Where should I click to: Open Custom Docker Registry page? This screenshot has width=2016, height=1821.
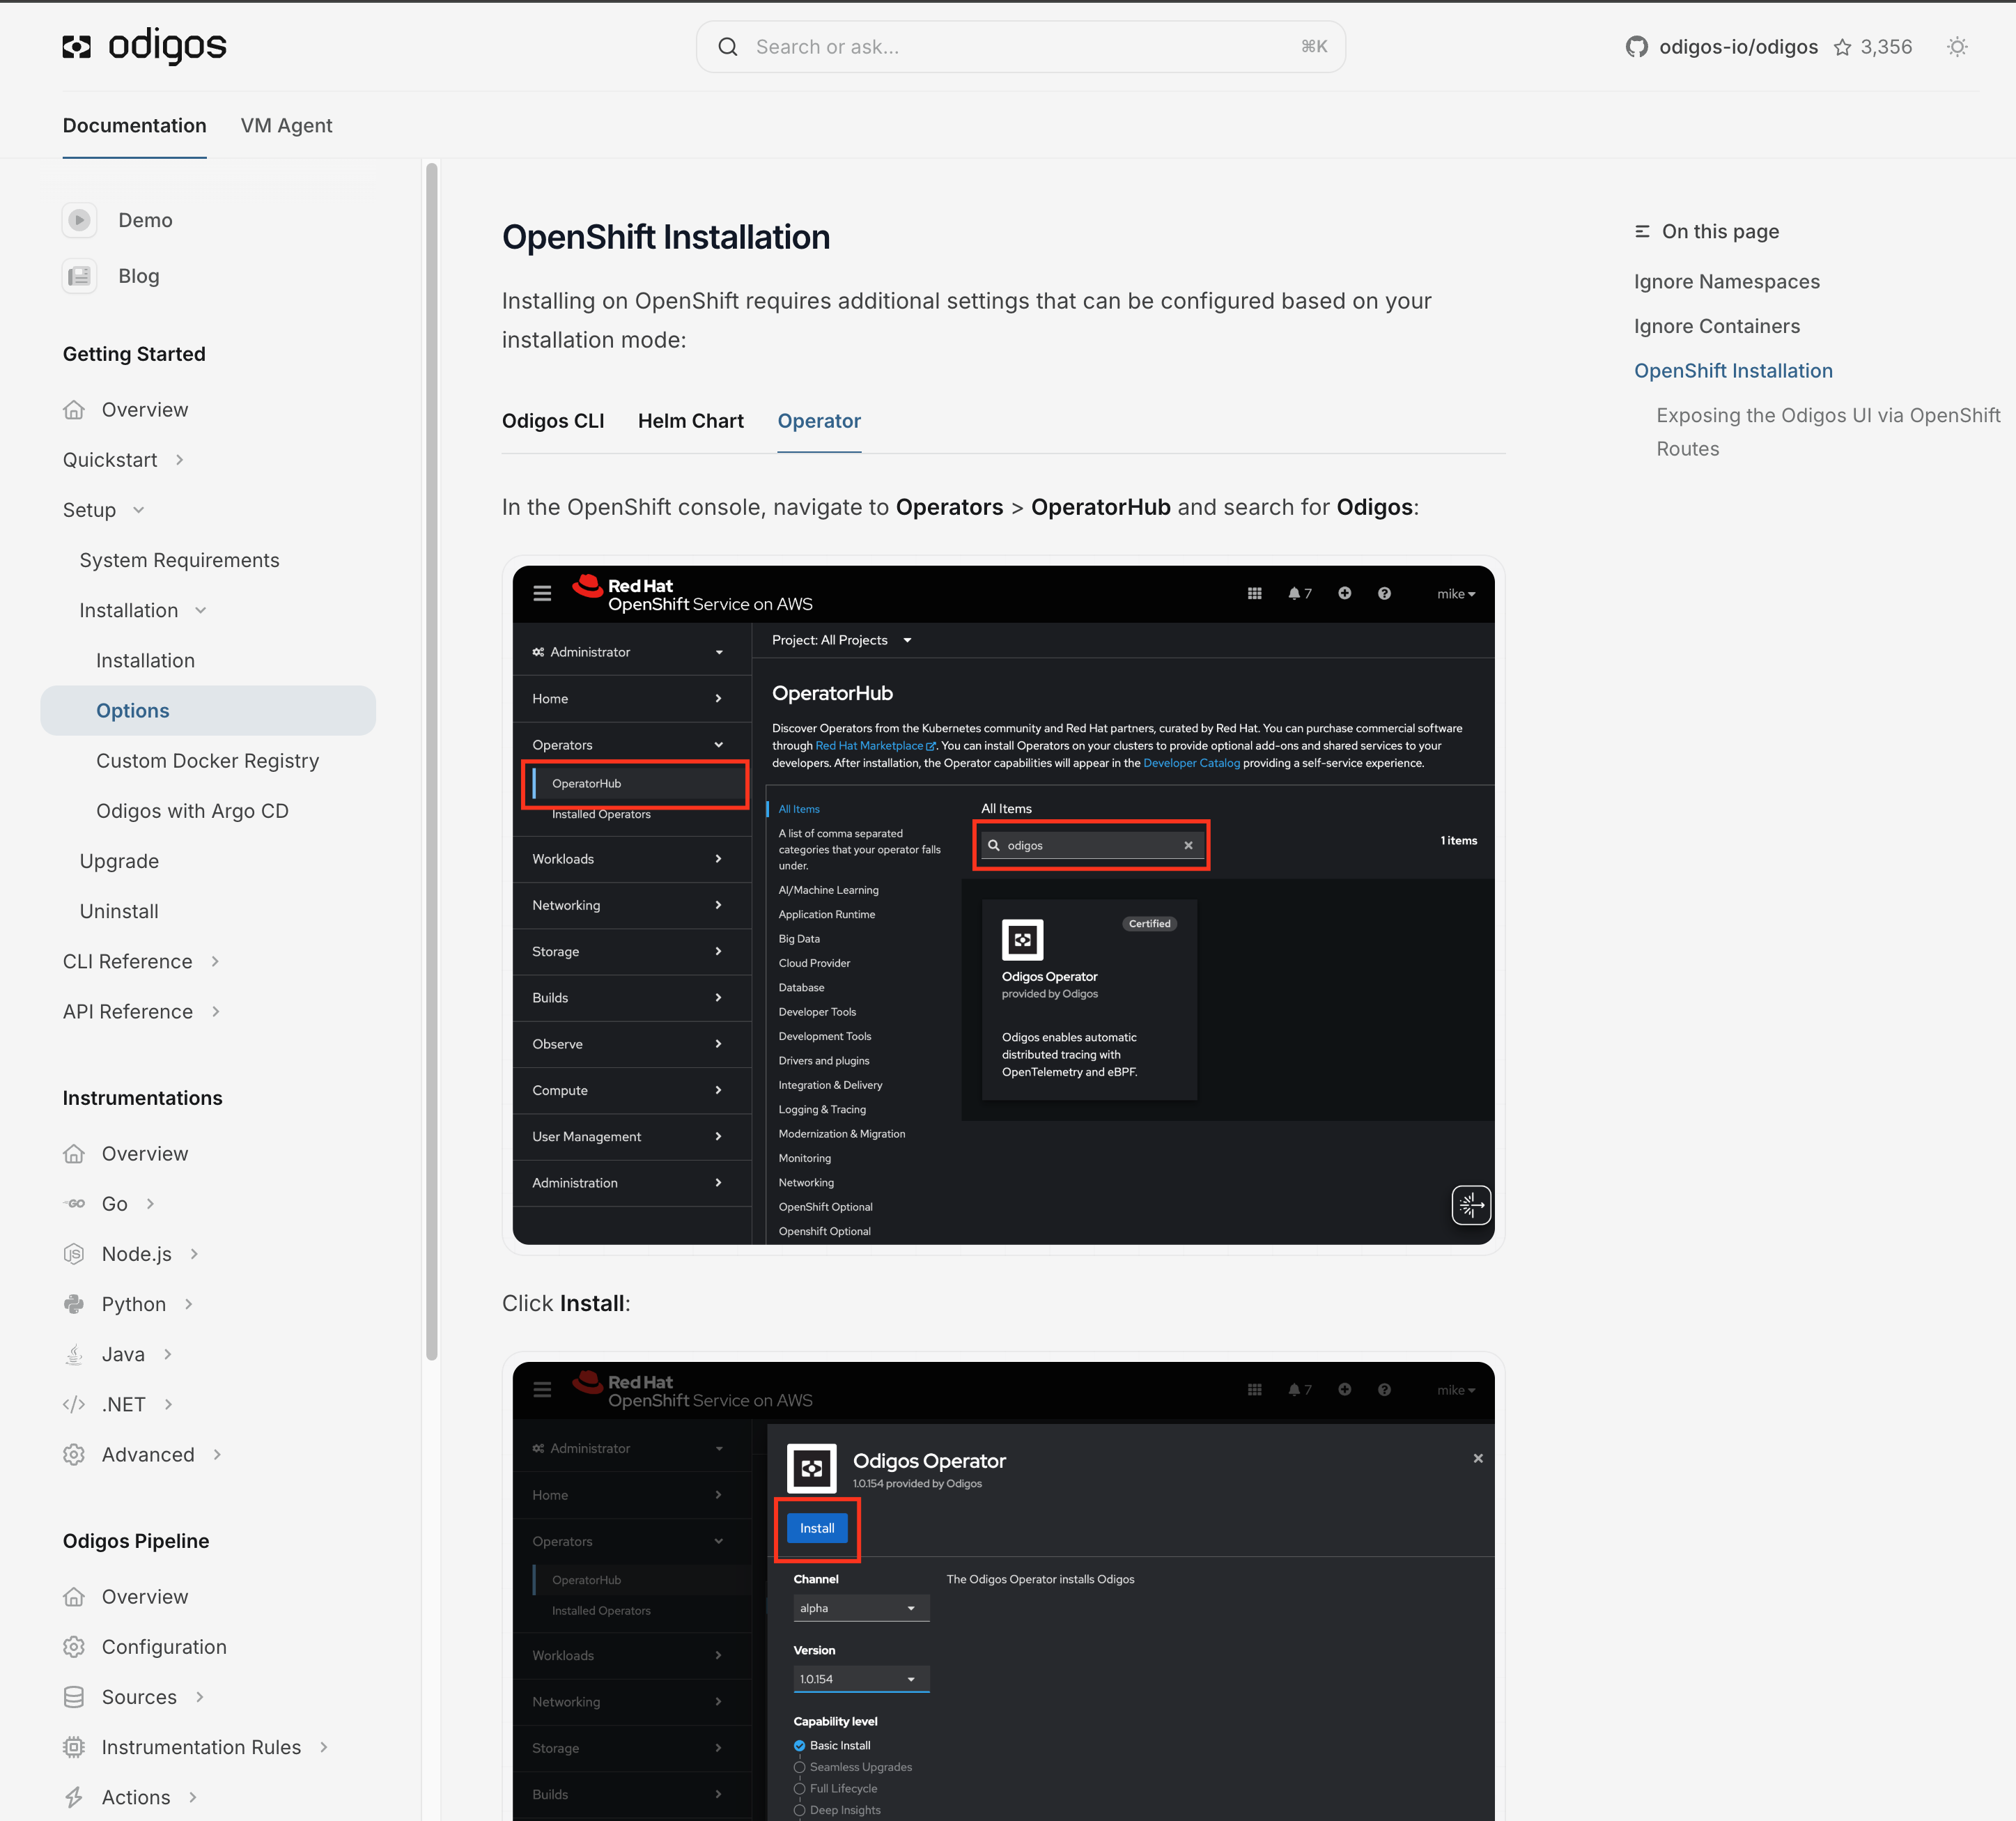point(208,761)
